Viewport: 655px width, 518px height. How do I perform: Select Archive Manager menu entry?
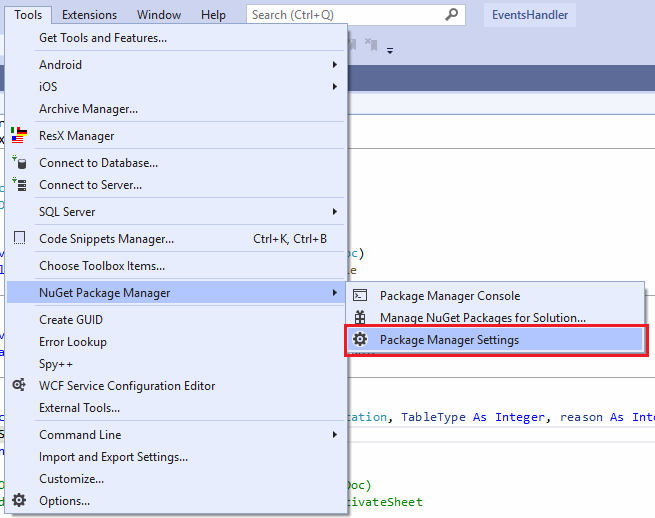click(x=176, y=109)
